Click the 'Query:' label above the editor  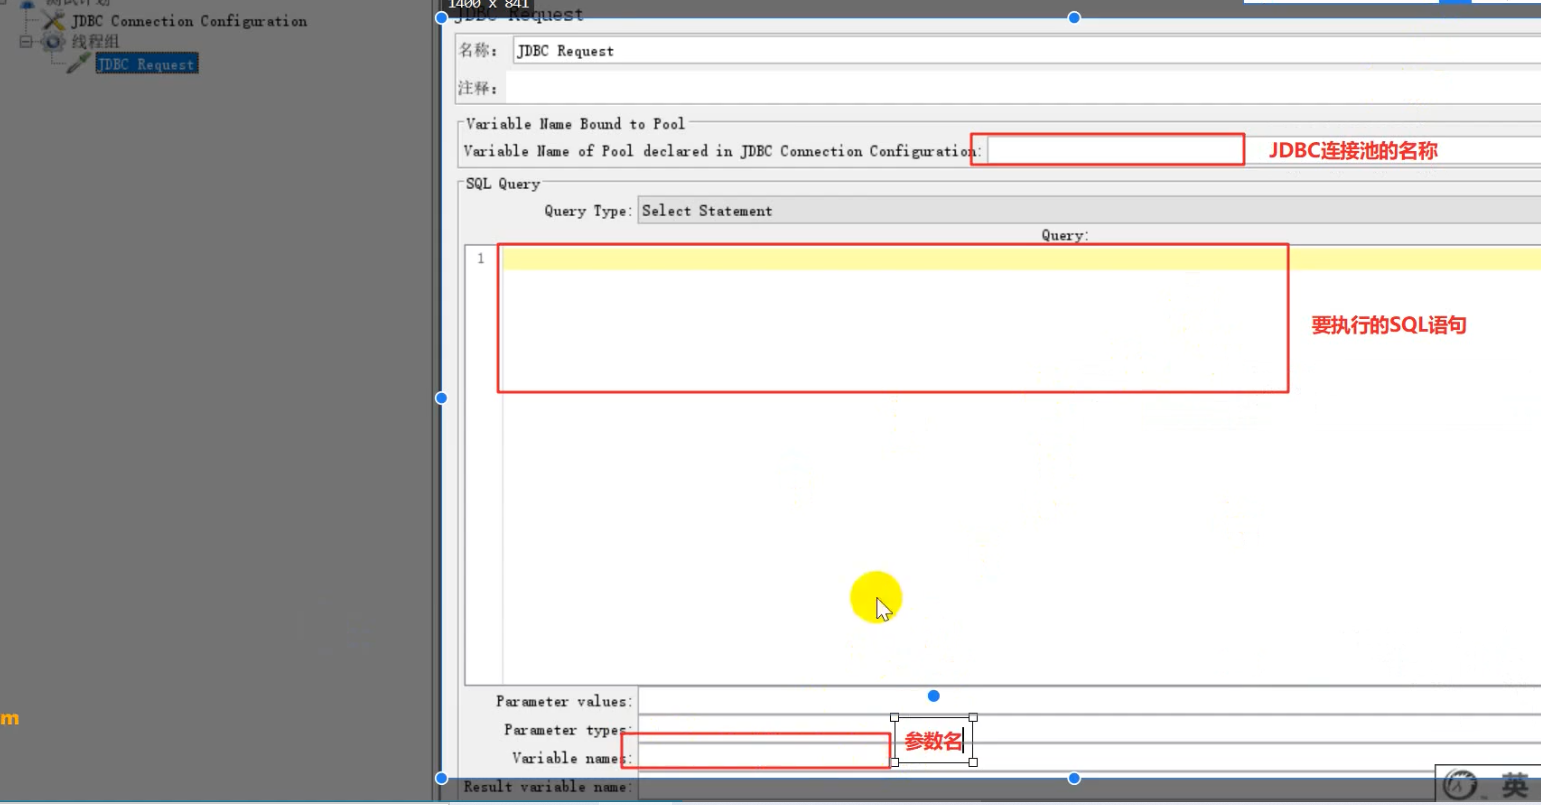coord(1064,235)
